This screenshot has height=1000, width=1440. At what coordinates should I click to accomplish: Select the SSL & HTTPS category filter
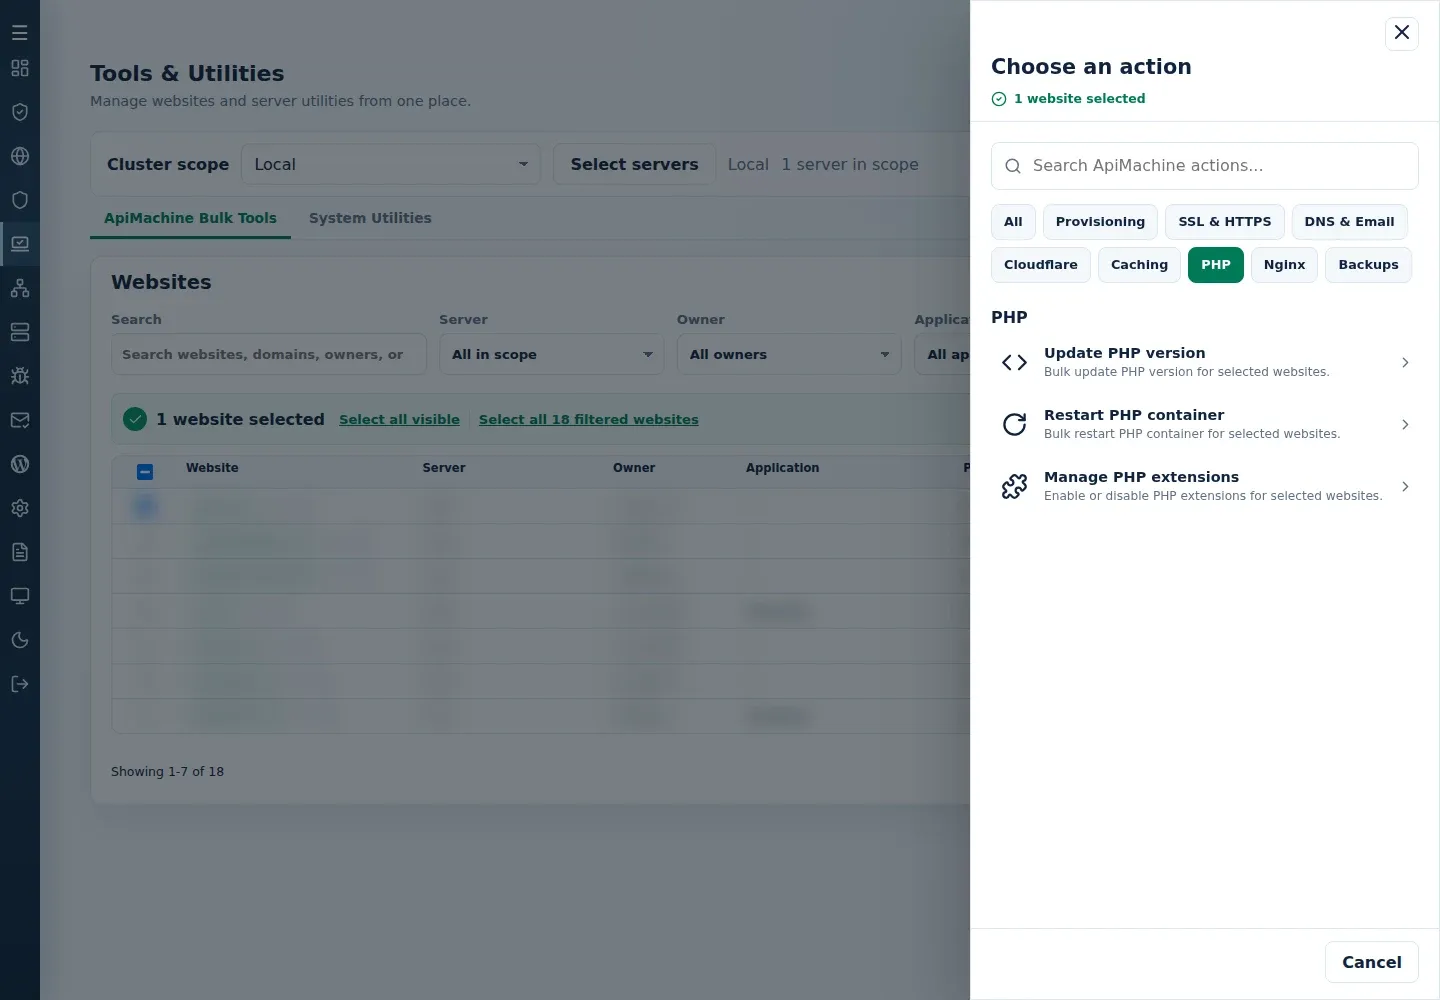click(x=1225, y=222)
